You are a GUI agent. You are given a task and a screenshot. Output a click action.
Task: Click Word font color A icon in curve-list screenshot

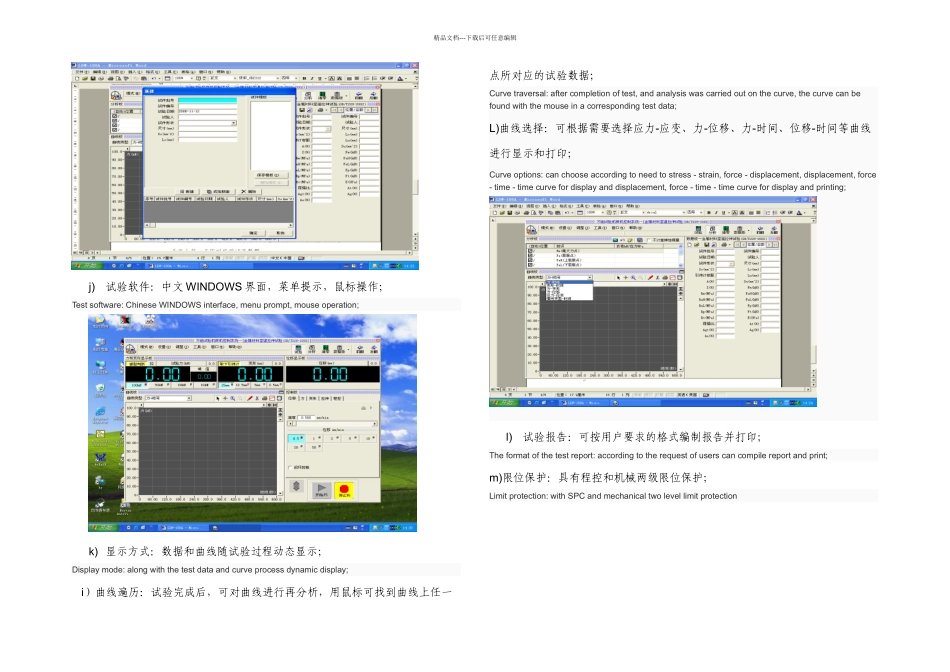coord(799,213)
